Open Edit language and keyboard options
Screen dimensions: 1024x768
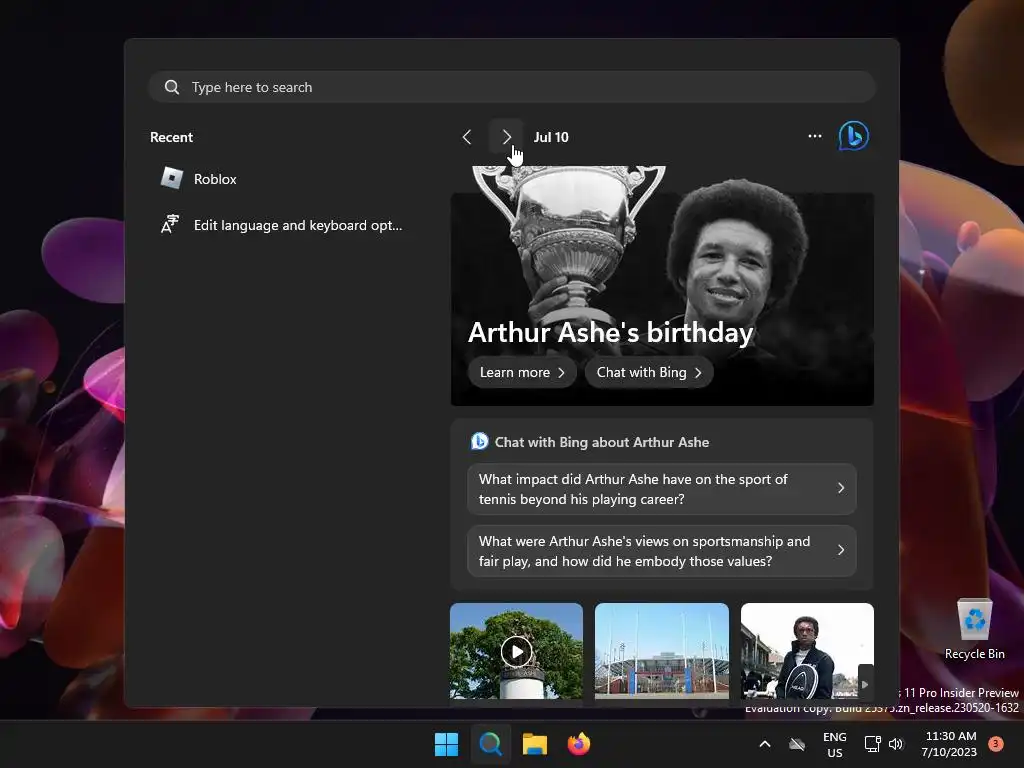pyautogui.click(x=281, y=225)
